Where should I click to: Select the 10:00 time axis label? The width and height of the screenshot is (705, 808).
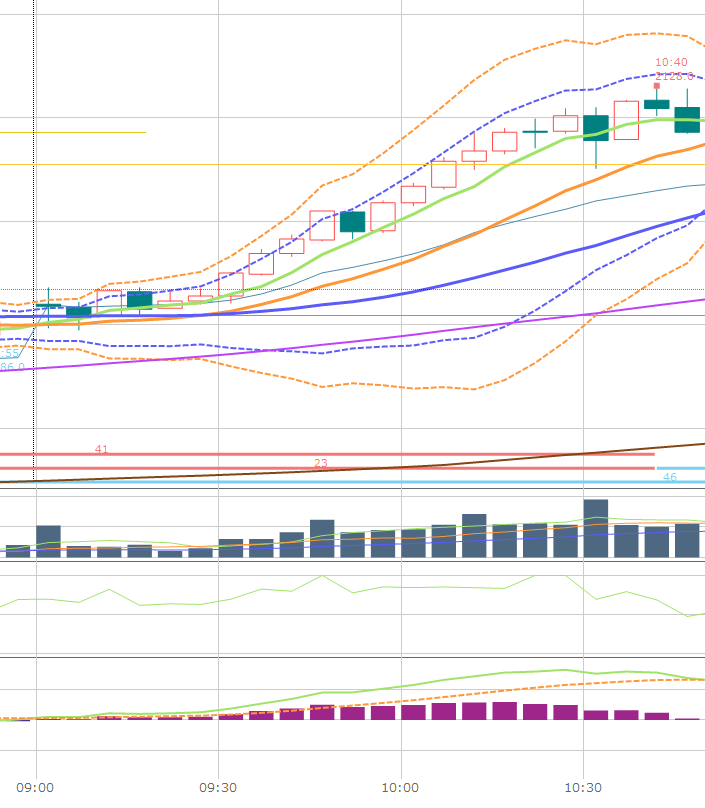pos(400,787)
